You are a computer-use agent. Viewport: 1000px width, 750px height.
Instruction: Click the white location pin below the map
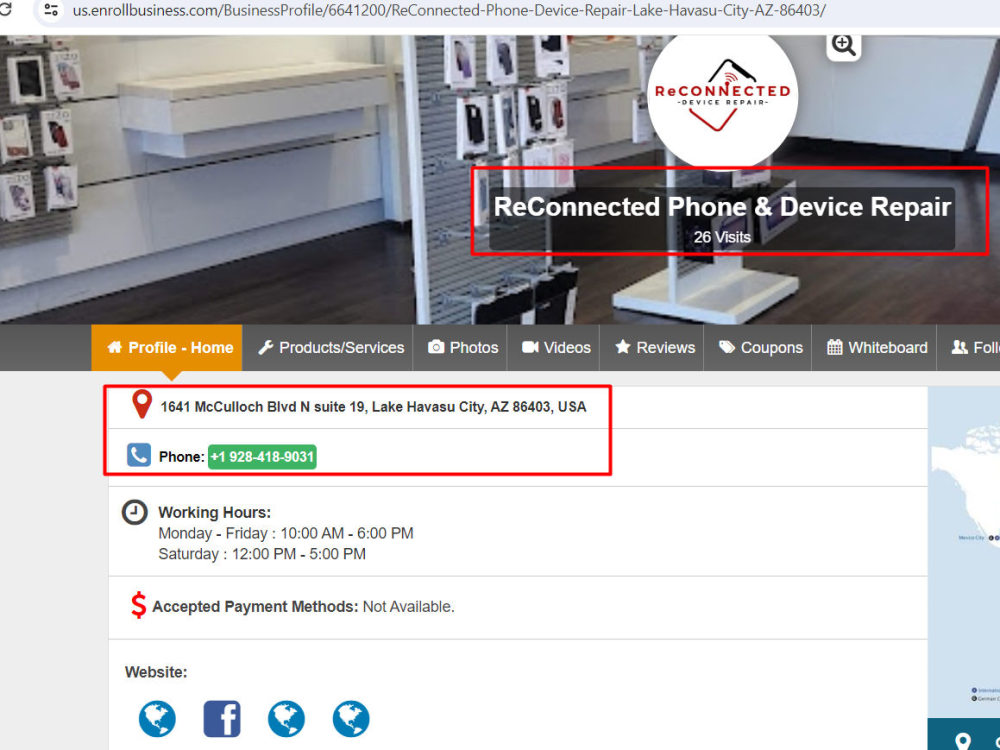(x=963, y=741)
